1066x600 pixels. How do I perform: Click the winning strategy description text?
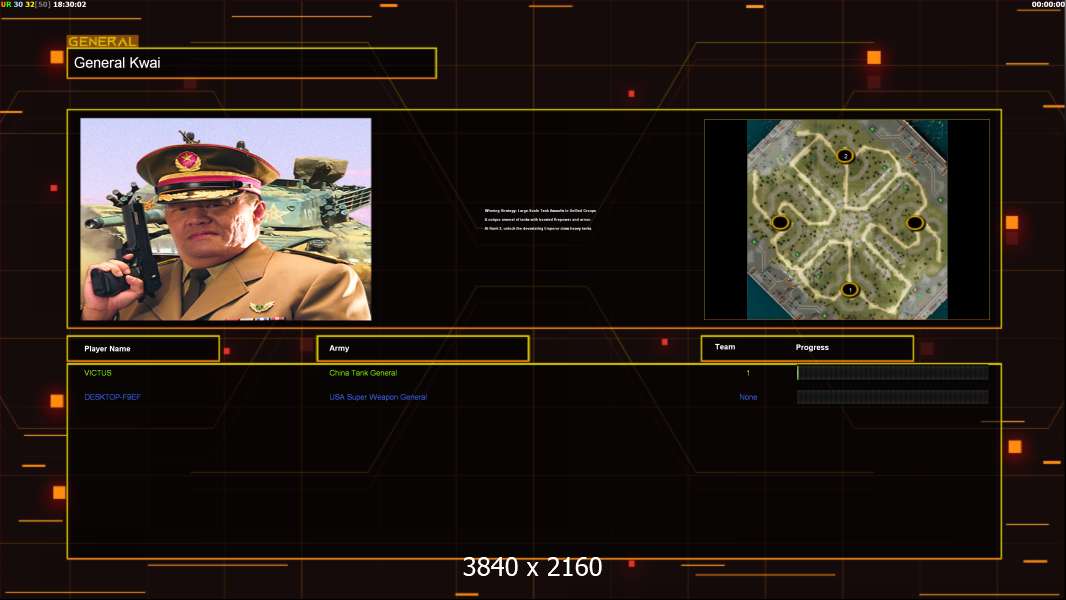(x=538, y=219)
